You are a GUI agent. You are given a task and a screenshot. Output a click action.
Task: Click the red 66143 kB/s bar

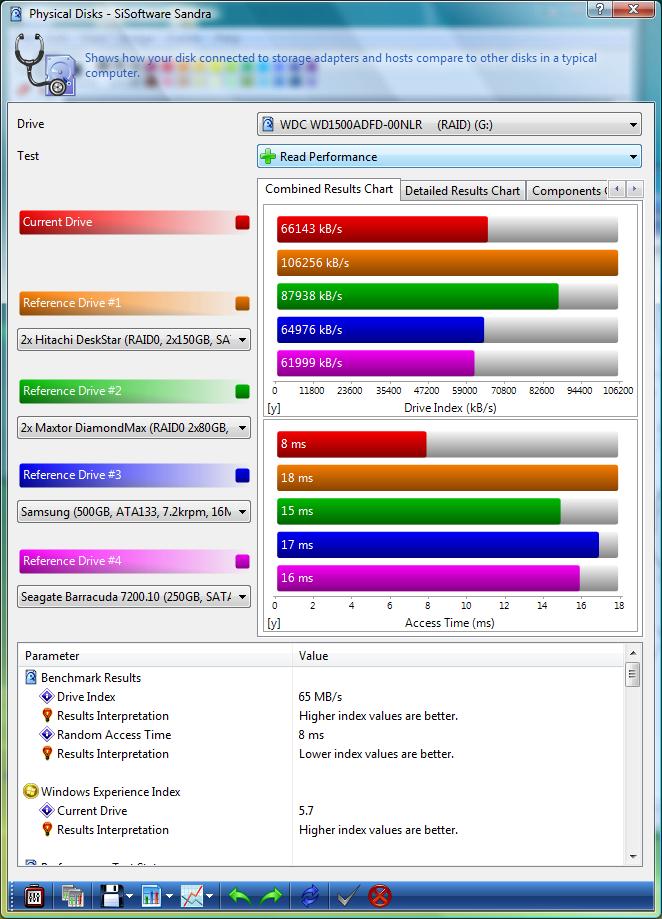click(x=382, y=229)
